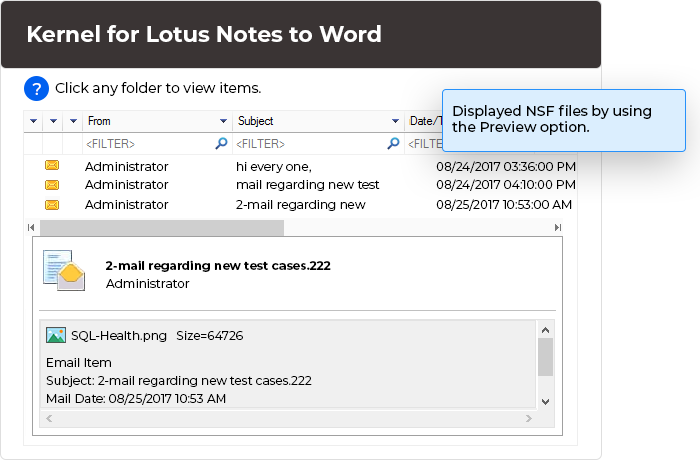
Task: Open the 'mail regarding new test' subject row
Action: tap(308, 185)
